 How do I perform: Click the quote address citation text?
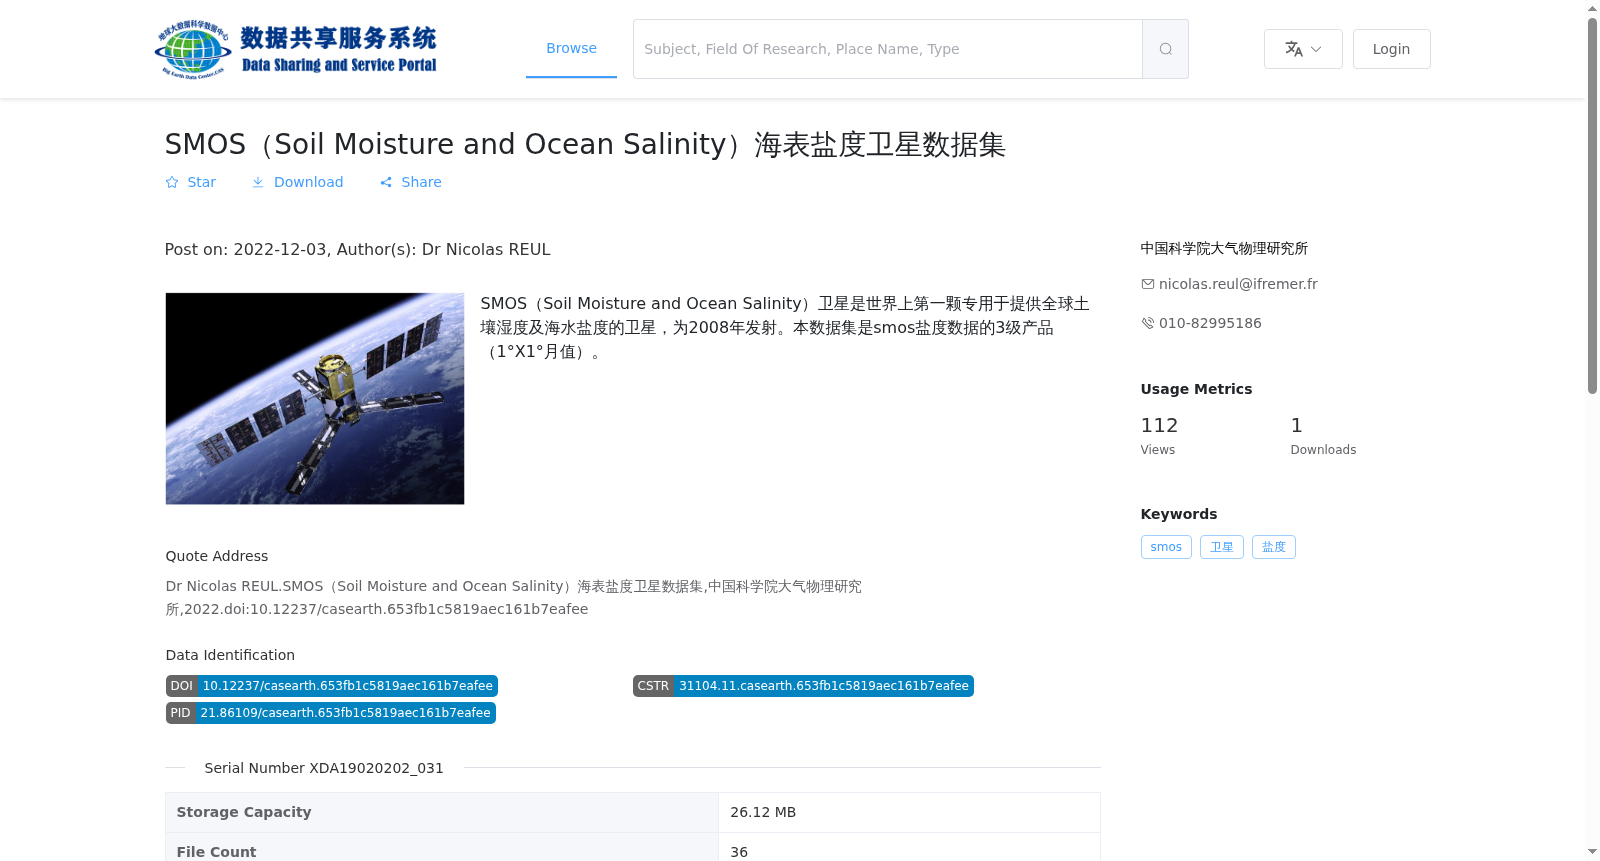pyautogui.click(x=514, y=597)
